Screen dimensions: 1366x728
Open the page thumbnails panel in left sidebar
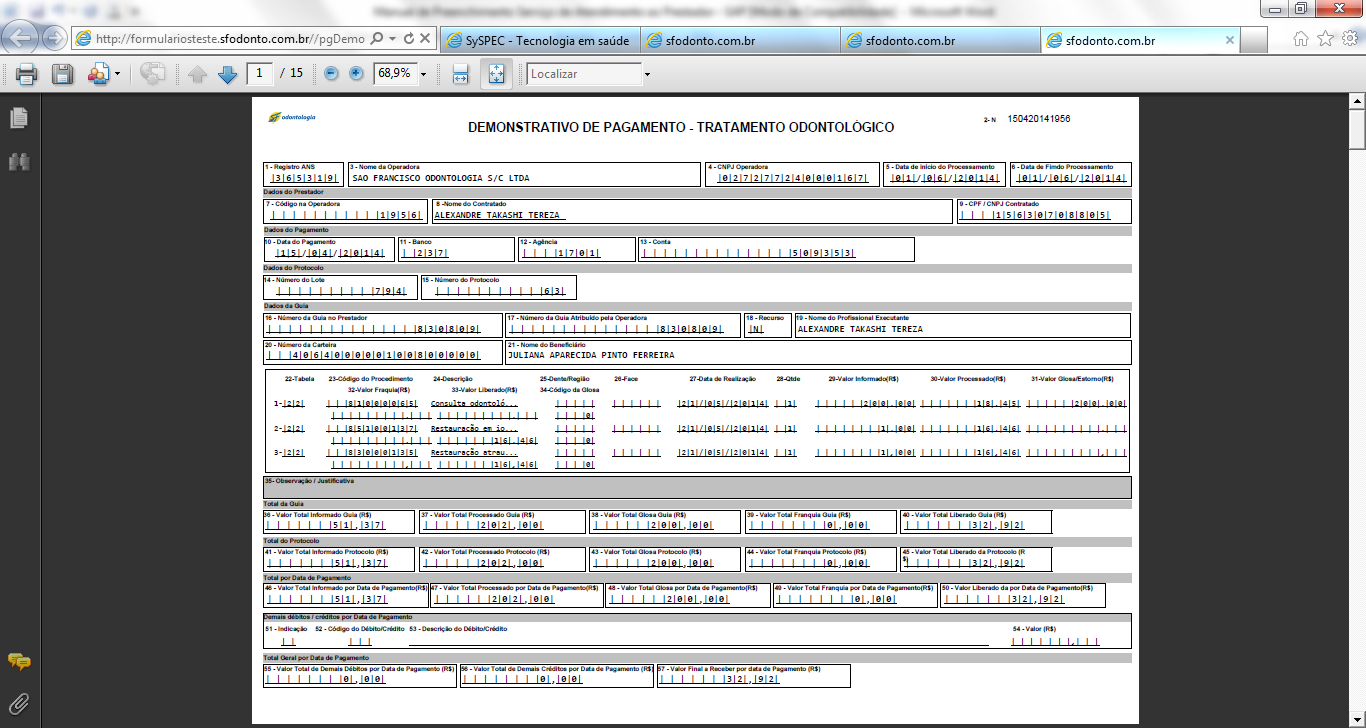click(18, 118)
